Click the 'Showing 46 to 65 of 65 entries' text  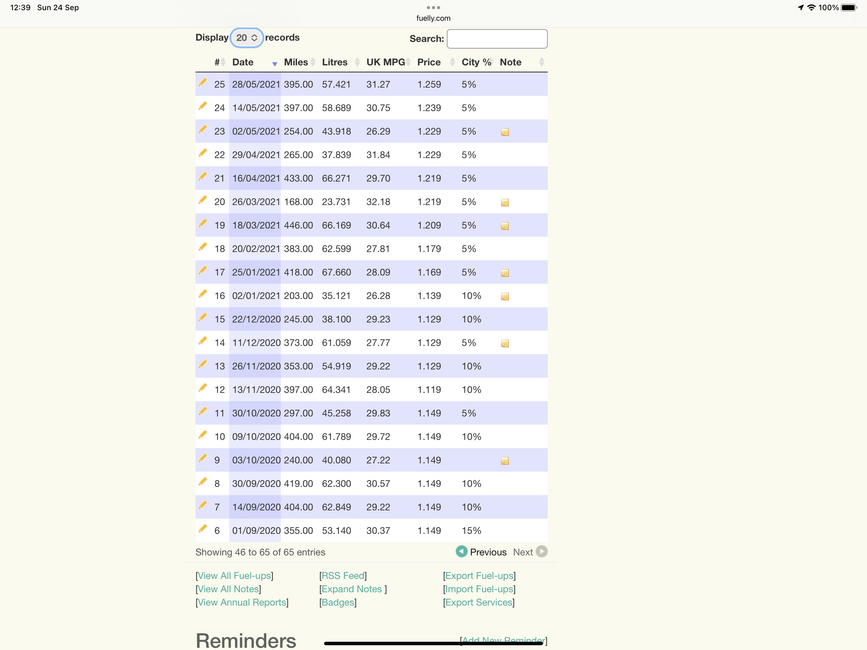[260, 552]
